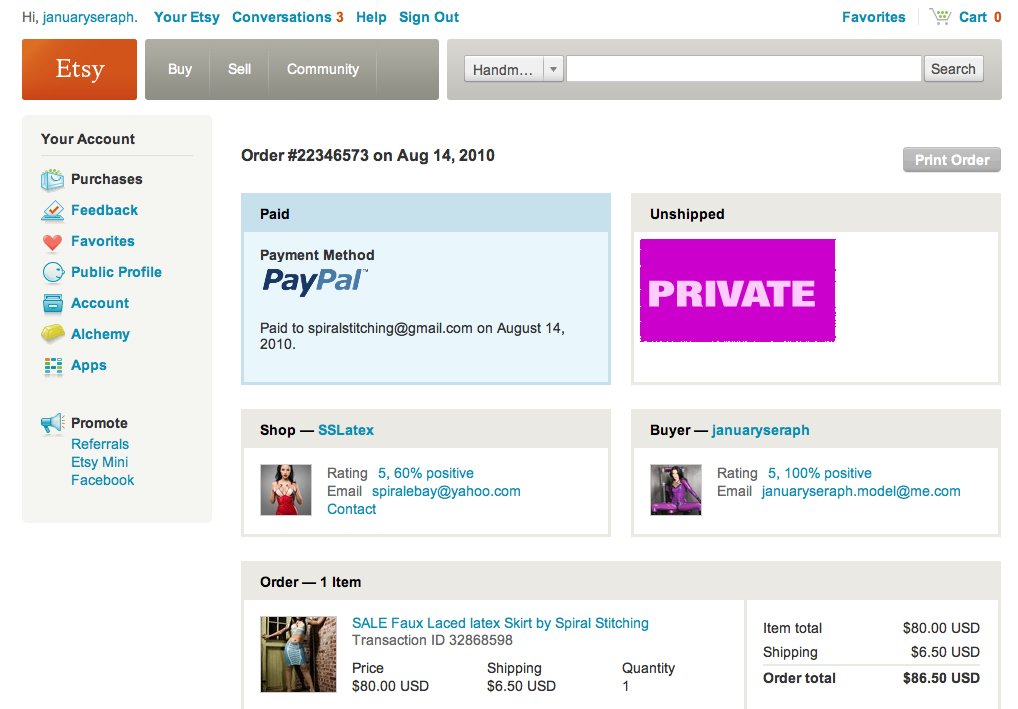The width and height of the screenshot is (1018, 709).
Task: View buyer rating 5, 100% positive
Action: [x=820, y=473]
